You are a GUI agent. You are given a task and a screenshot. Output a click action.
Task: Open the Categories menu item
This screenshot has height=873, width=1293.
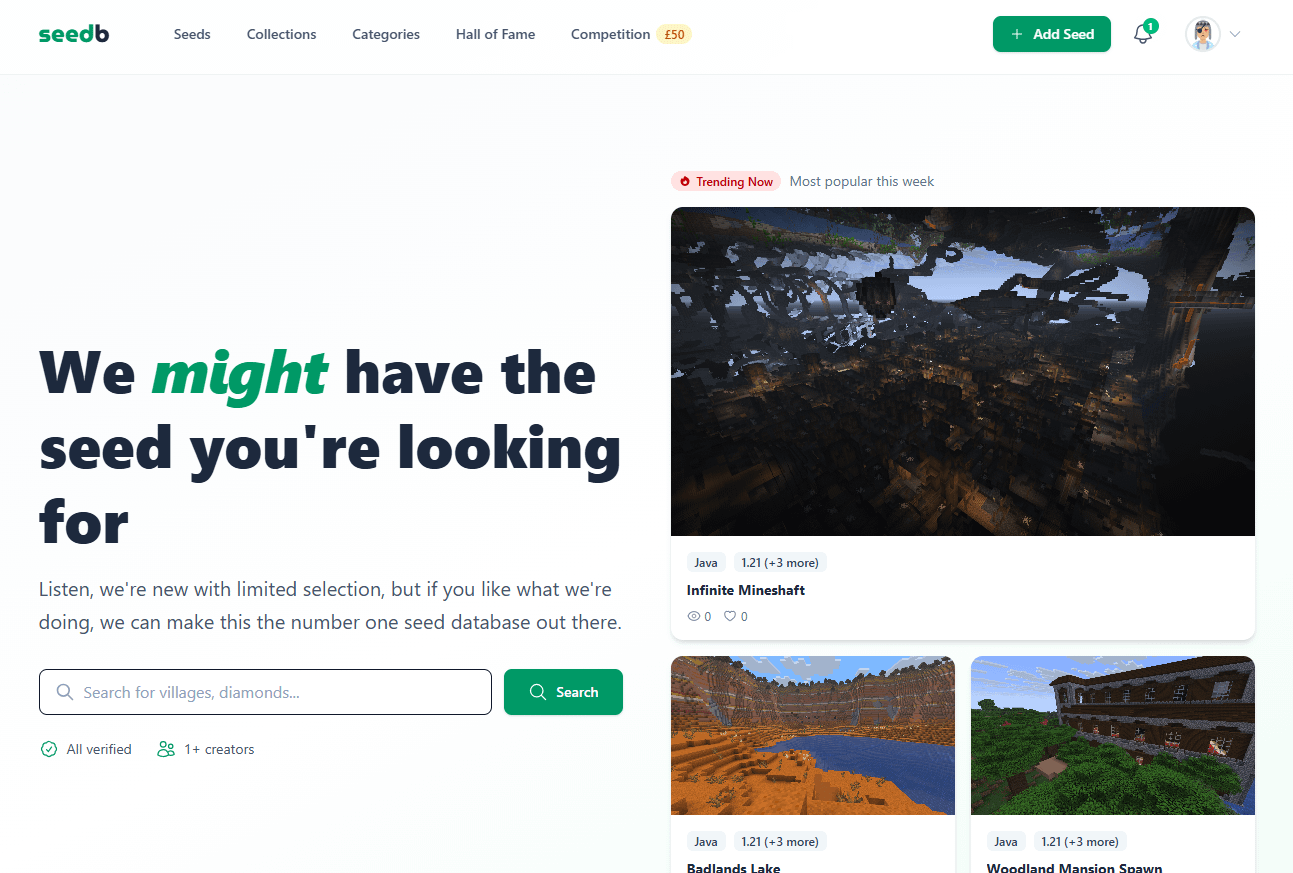click(386, 34)
